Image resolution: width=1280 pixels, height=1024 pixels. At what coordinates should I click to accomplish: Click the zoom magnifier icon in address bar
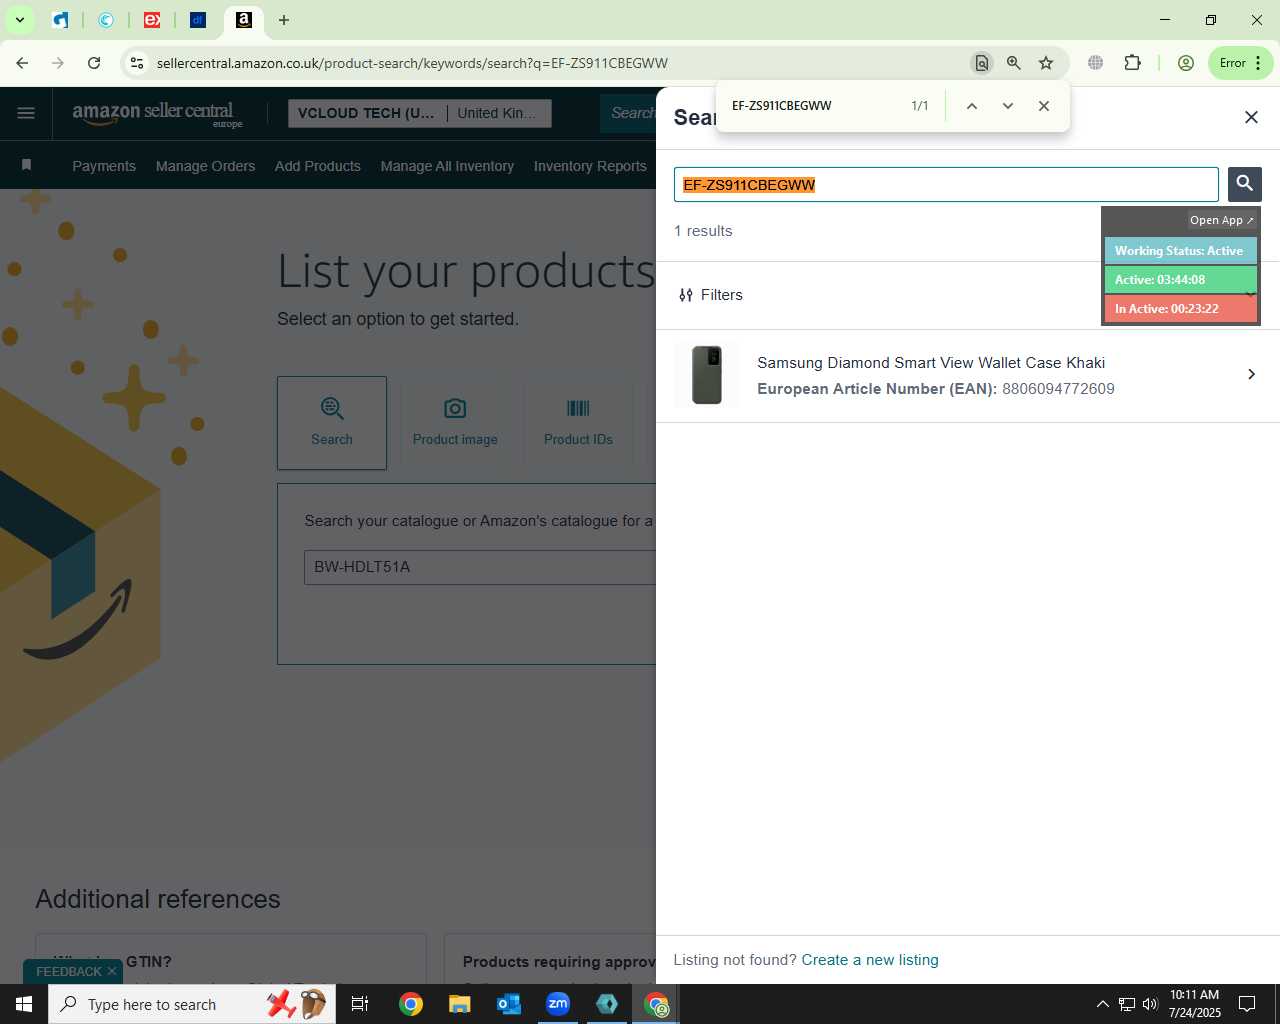1013,63
